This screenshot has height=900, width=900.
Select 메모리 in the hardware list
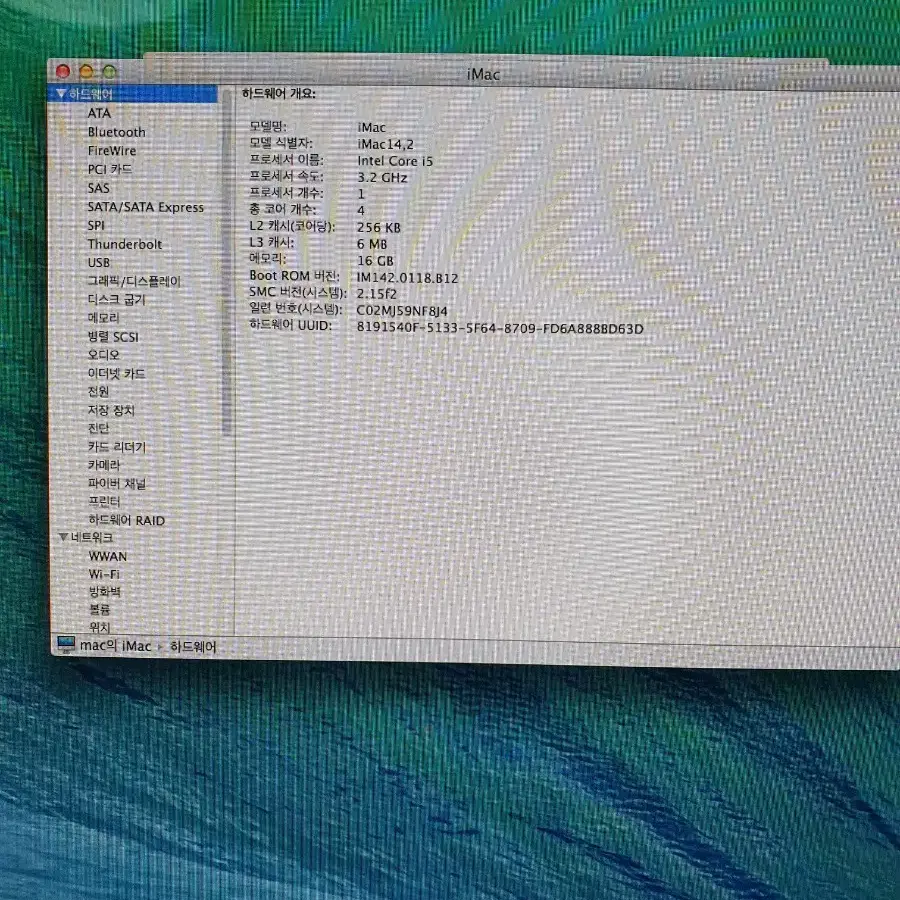[103, 318]
